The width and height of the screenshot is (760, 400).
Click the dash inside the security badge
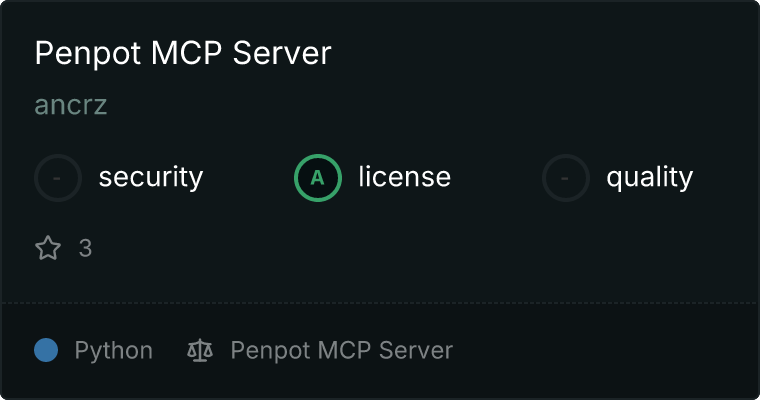(57, 179)
